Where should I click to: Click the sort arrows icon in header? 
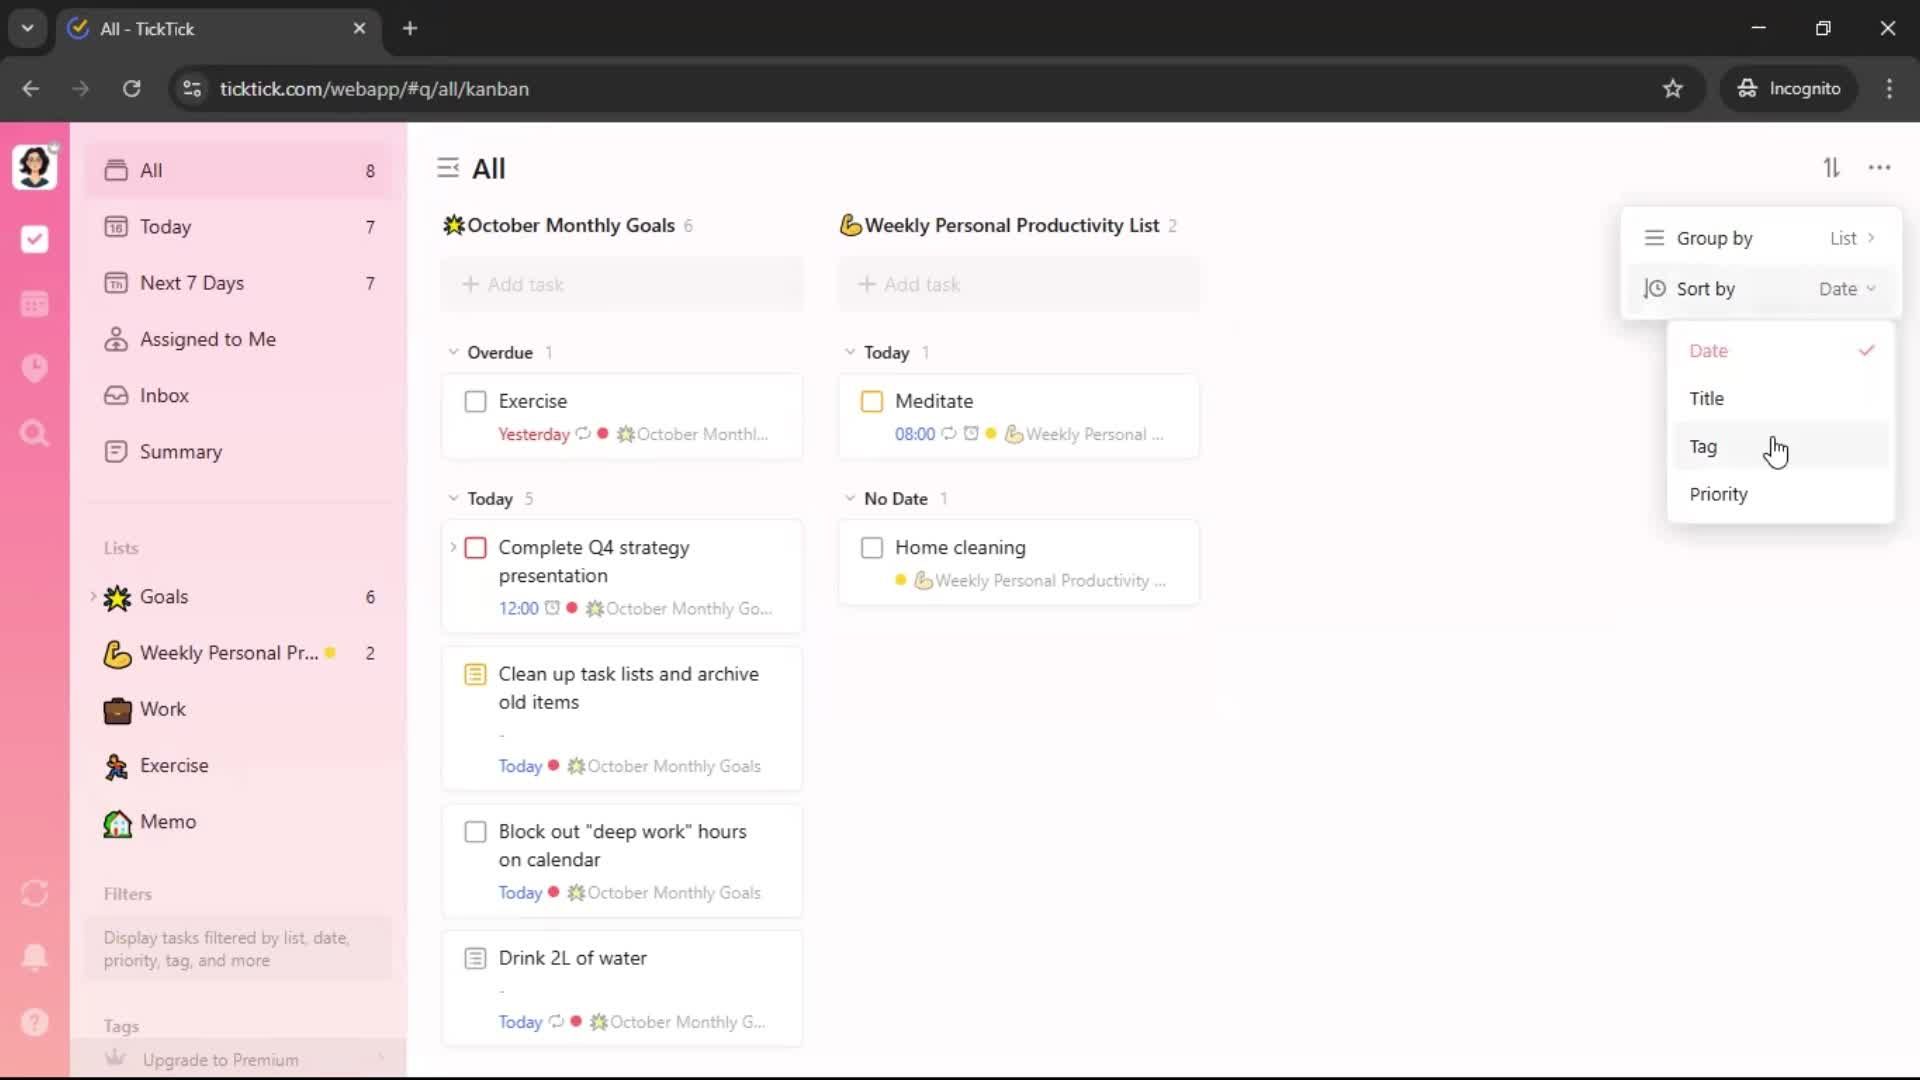[1831, 168]
